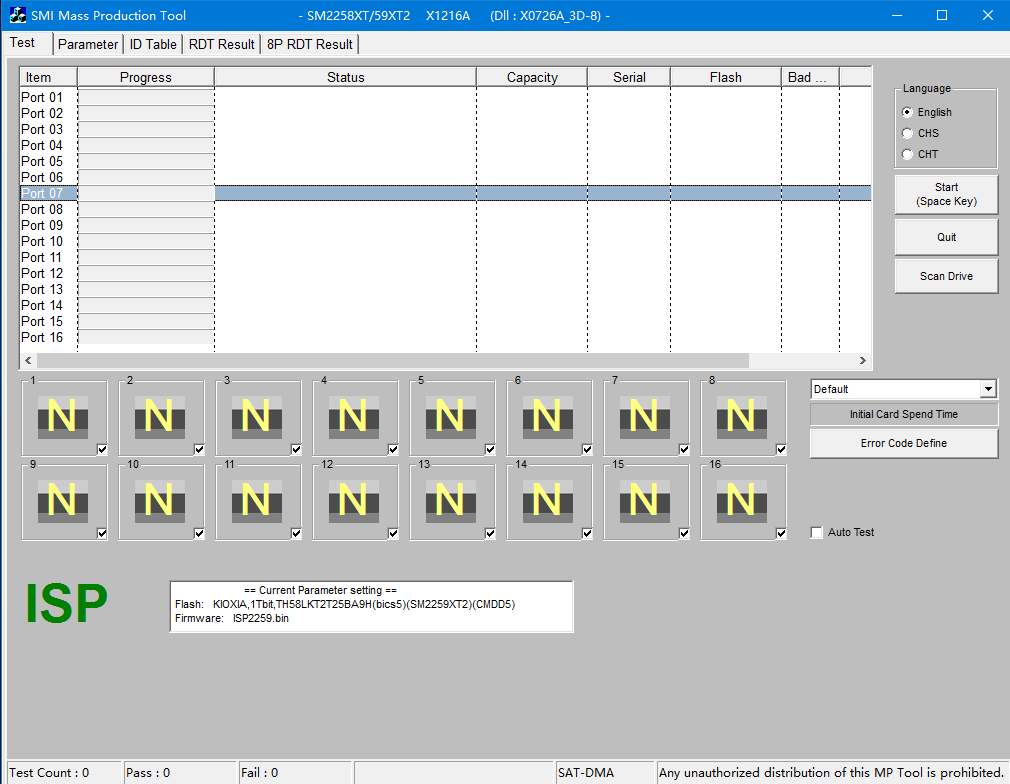The width and height of the screenshot is (1010, 784).
Task: Enable the Auto Test checkbox
Action: pos(817,533)
